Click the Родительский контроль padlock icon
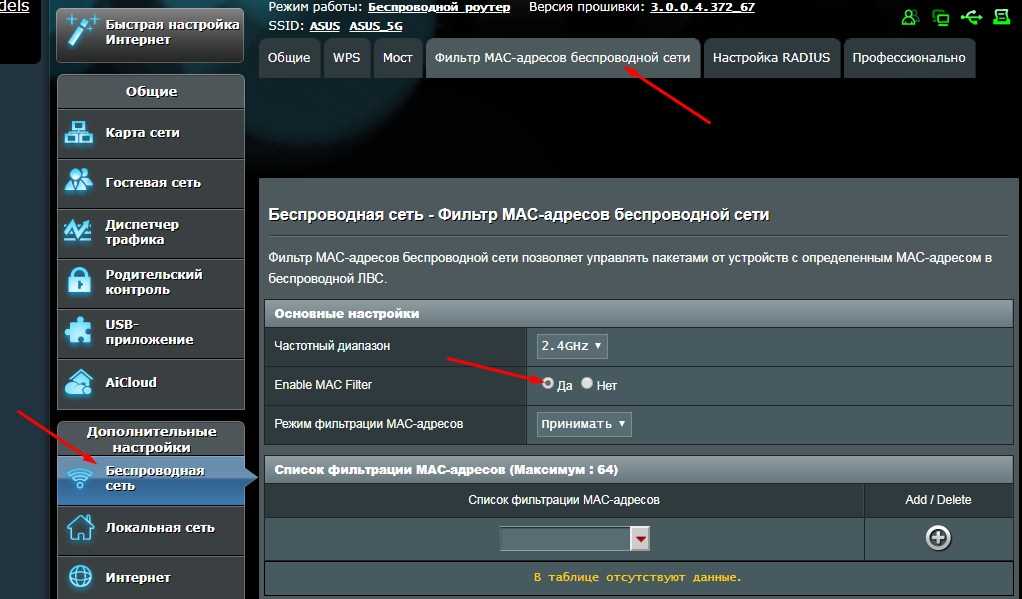The image size is (1022, 599). tap(80, 281)
